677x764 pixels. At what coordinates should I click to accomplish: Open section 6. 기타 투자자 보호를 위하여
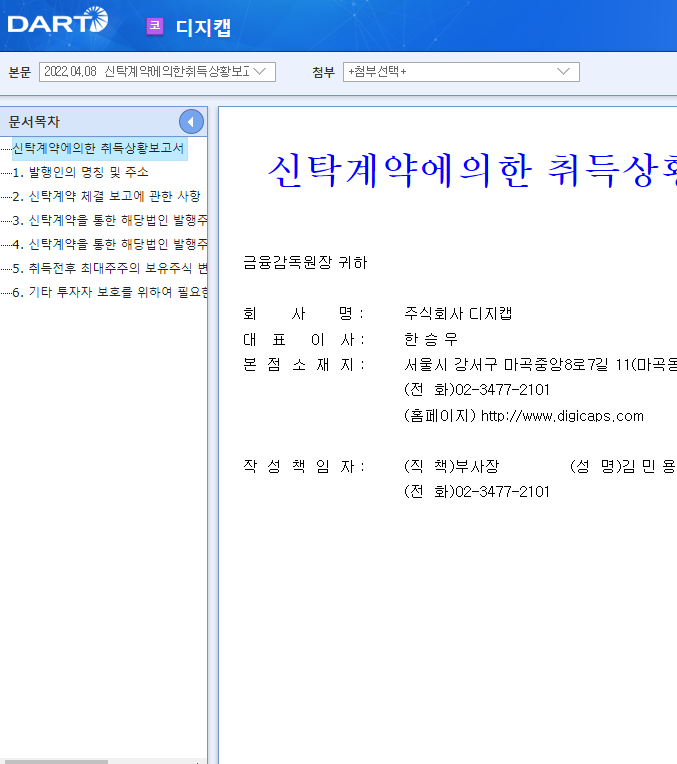click(110, 292)
